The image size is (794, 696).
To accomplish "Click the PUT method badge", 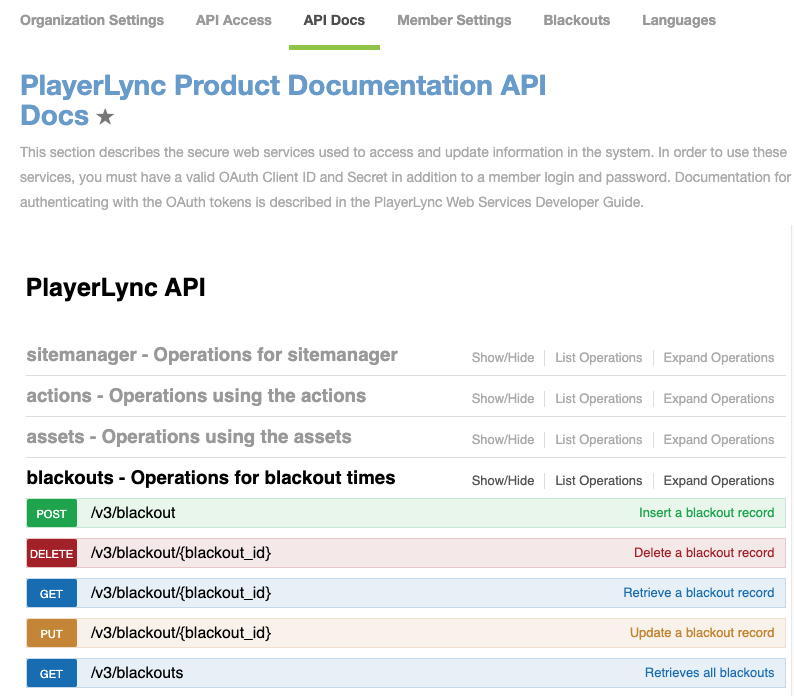I will [x=52, y=633].
